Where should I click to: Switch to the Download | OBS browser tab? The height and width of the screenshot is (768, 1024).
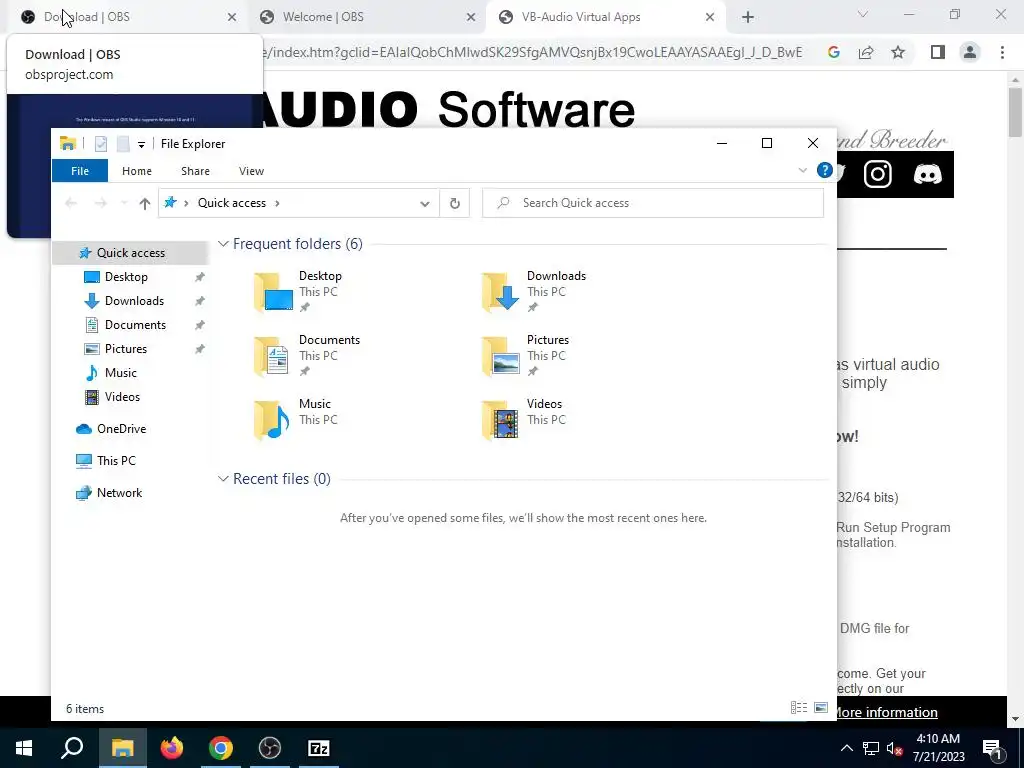[129, 17]
